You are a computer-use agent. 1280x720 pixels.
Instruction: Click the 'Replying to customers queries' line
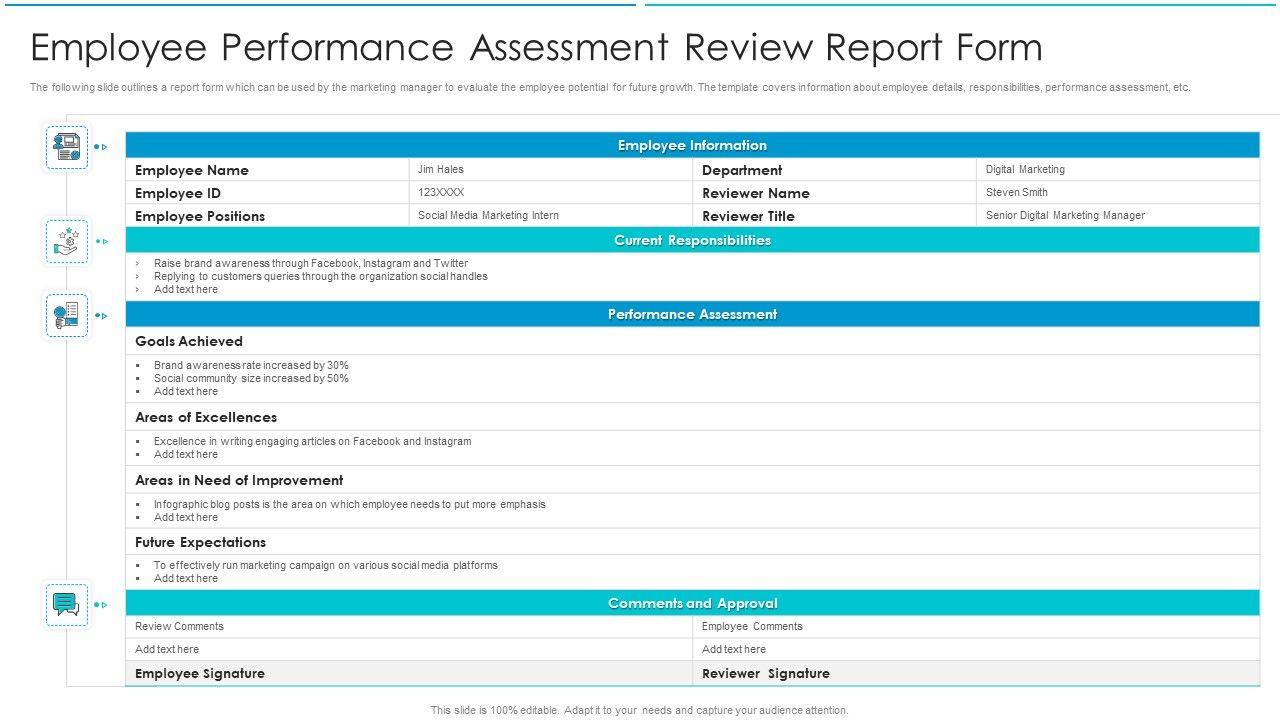321,276
